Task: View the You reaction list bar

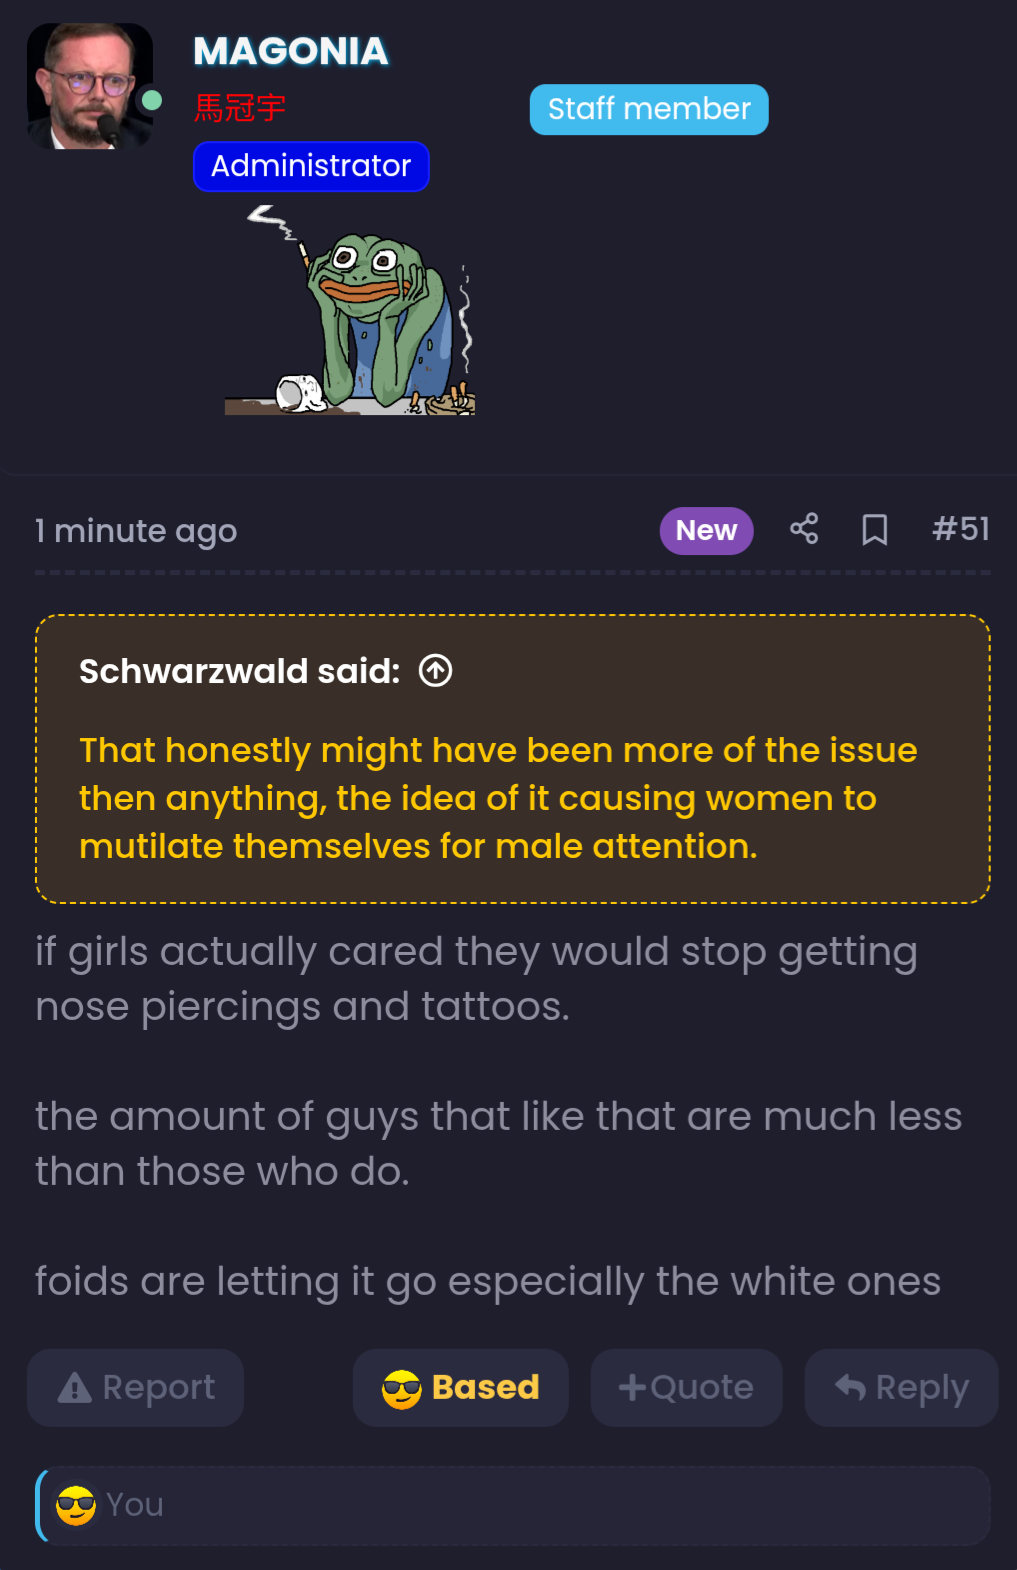Action: coord(513,1505)
